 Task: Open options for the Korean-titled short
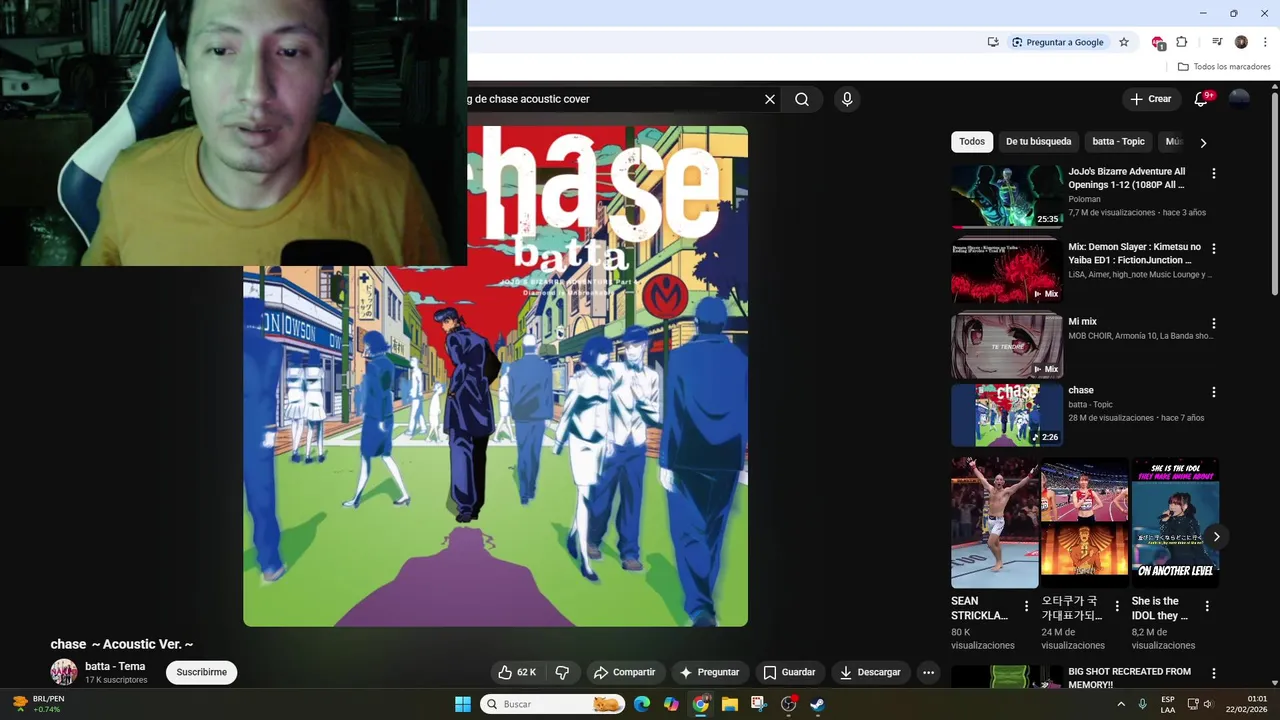[x=1117, y=606]
